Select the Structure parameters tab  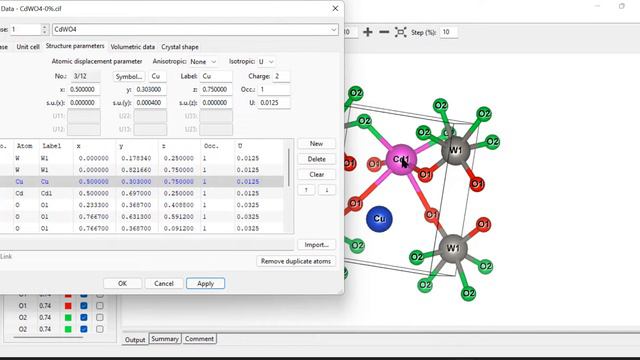click(75, 46)
